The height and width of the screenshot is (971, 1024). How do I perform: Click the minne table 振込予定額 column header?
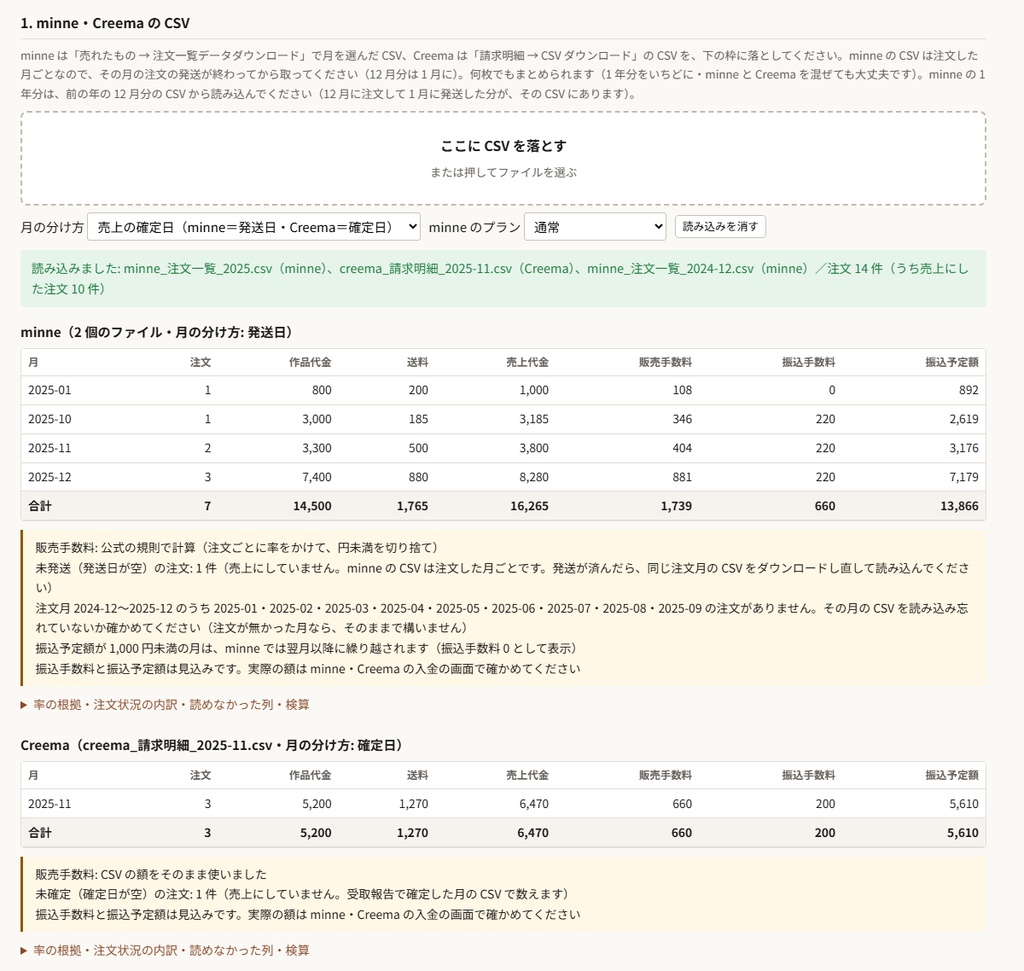pos(952,362)
